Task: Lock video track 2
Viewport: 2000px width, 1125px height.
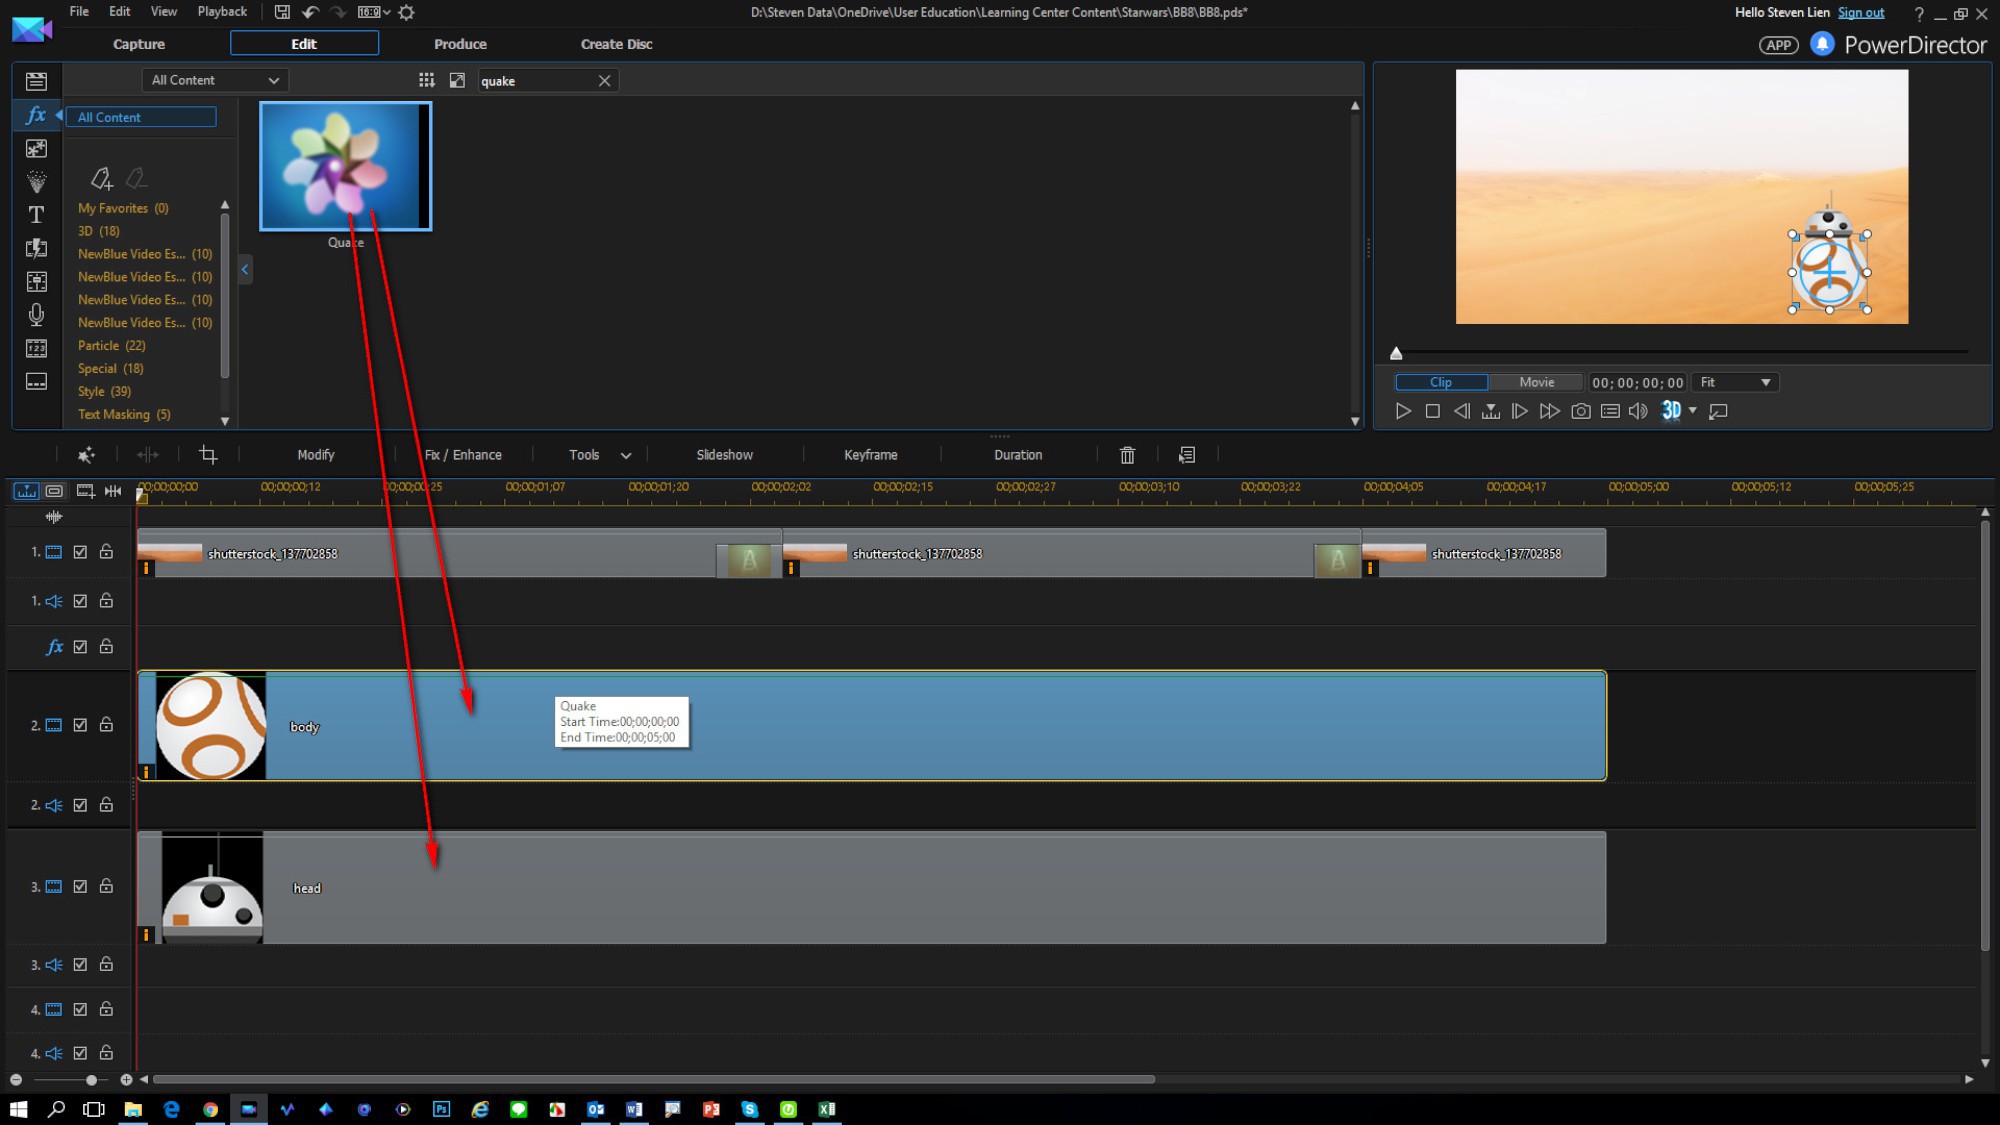Action: tap(106, 724)
